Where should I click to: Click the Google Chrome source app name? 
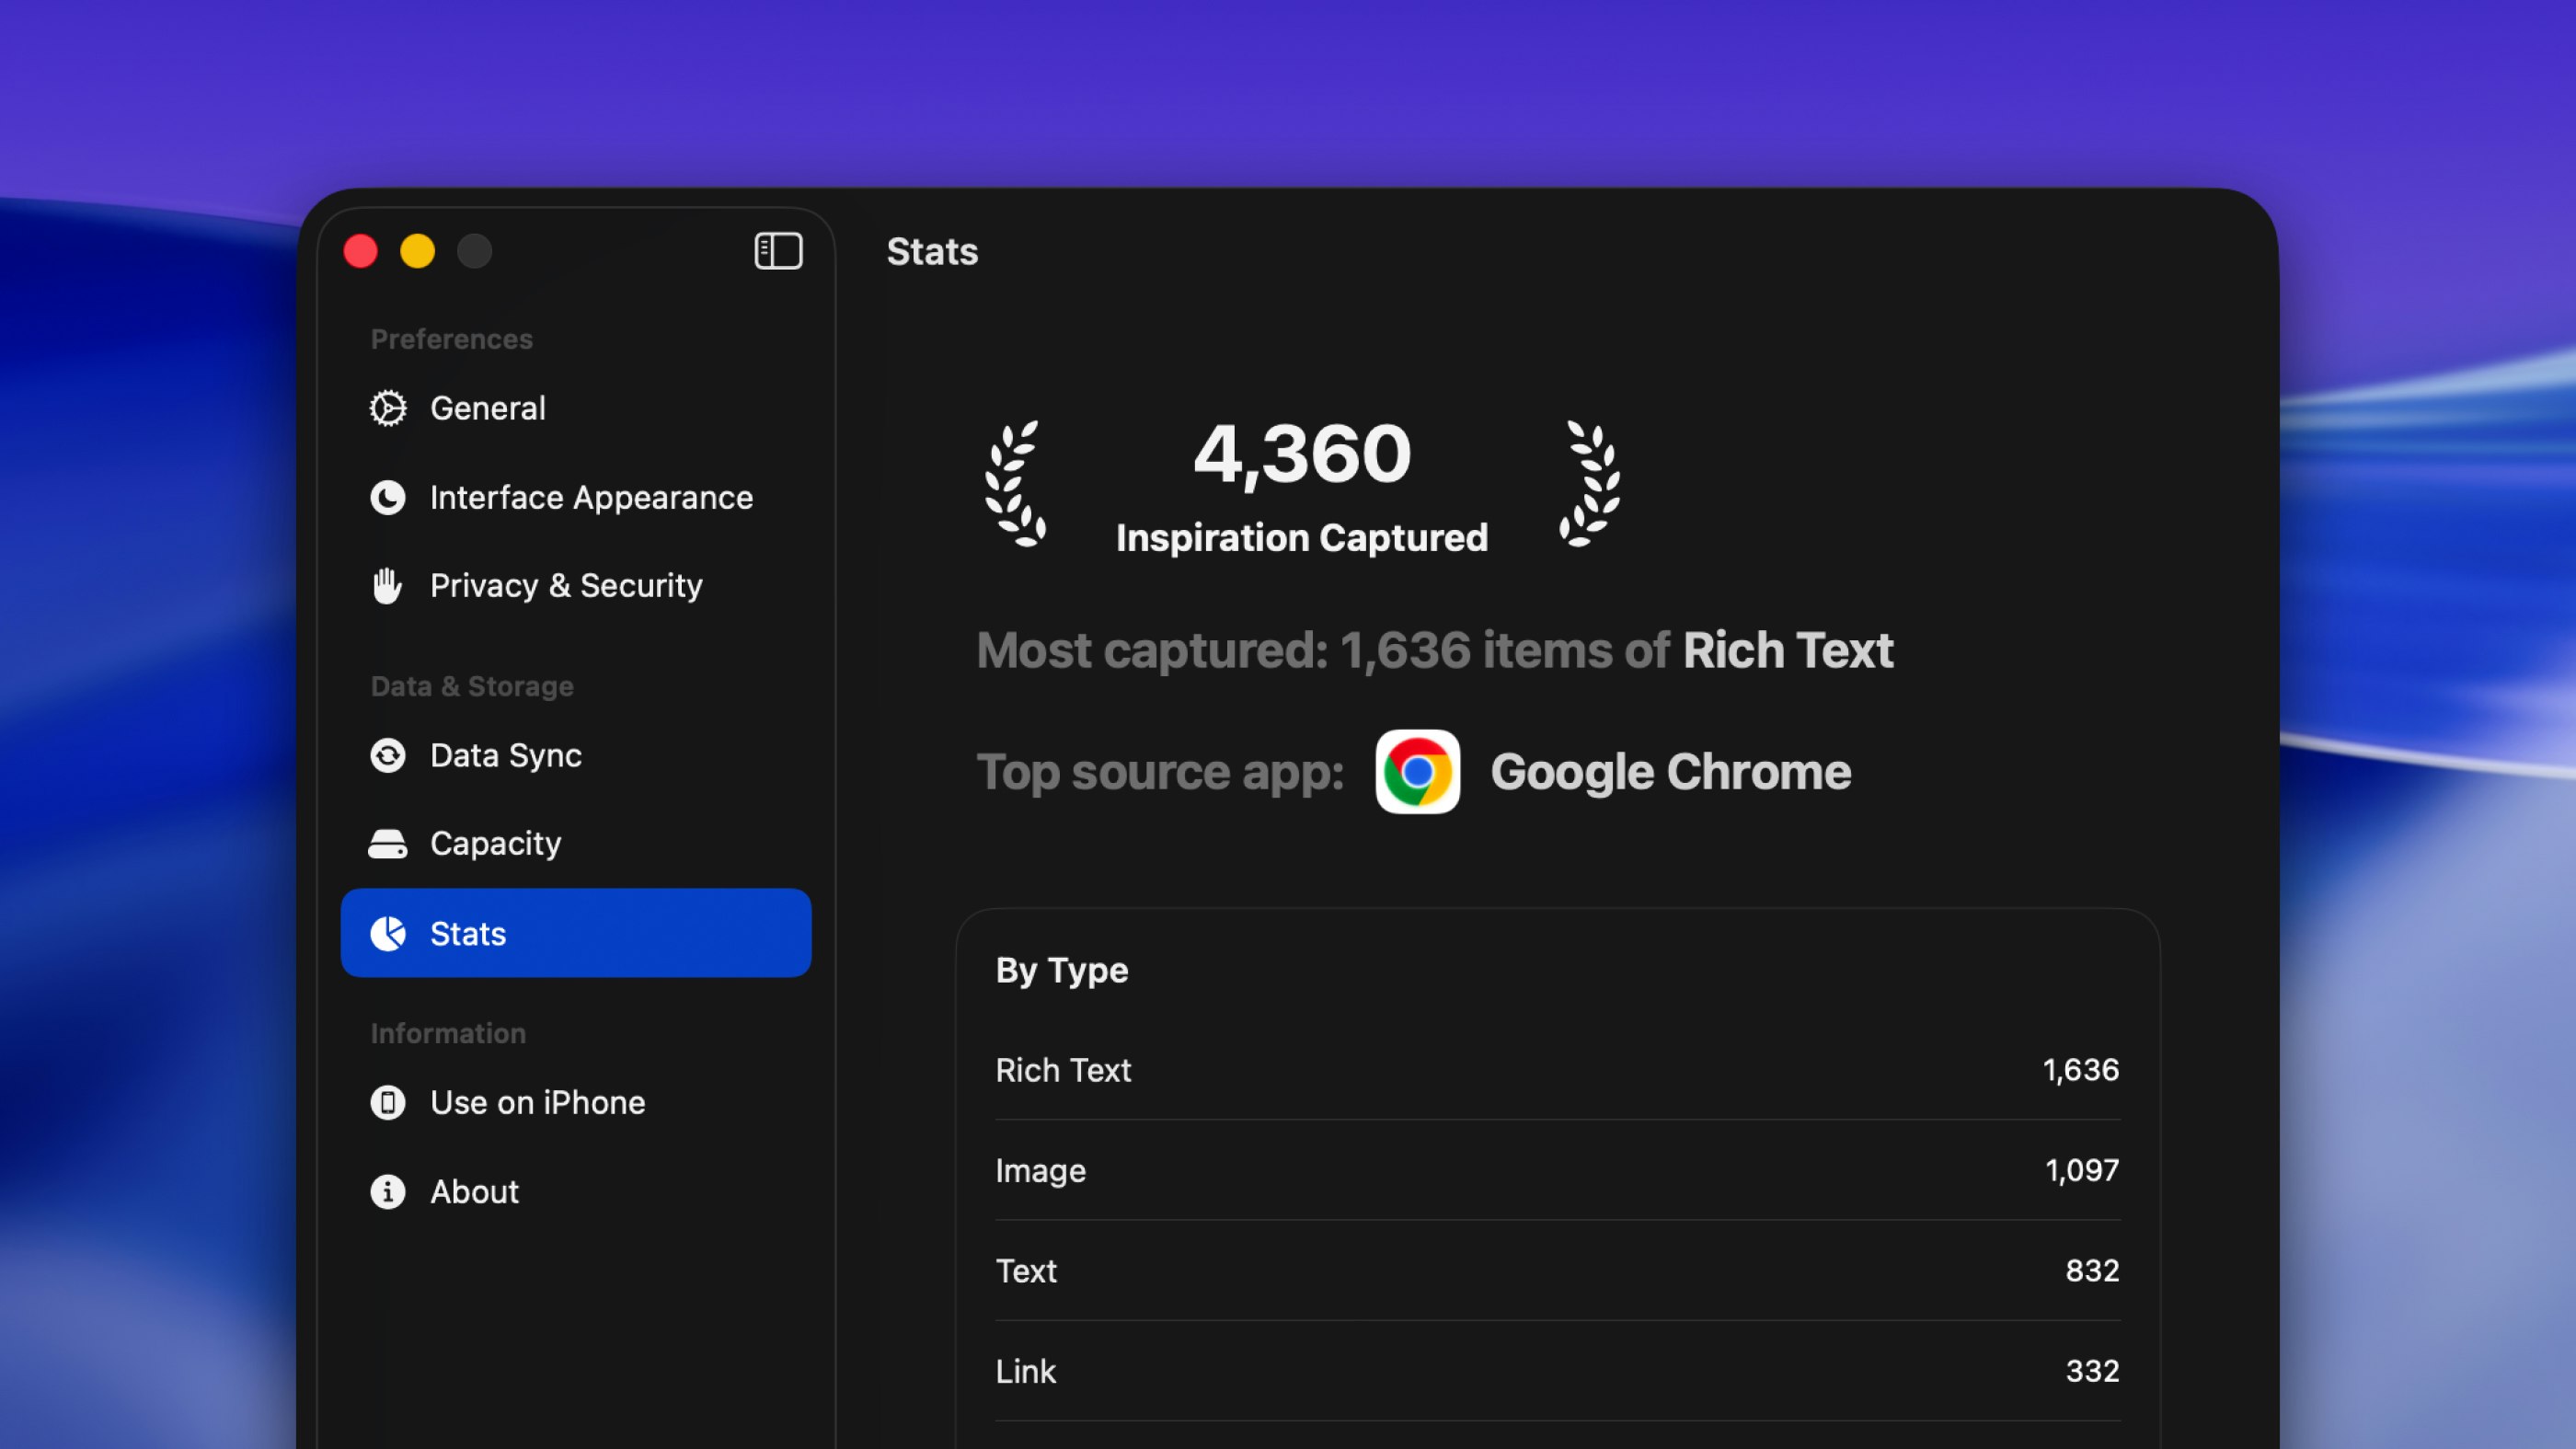point(1671,772)
